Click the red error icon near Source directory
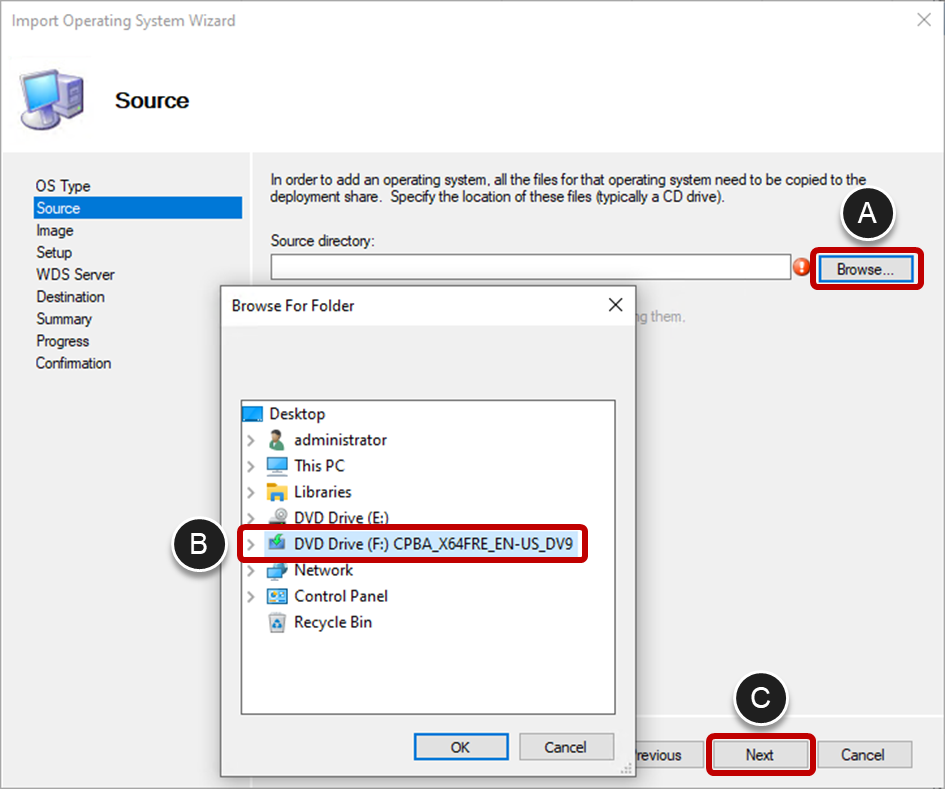 coord(803,267)
